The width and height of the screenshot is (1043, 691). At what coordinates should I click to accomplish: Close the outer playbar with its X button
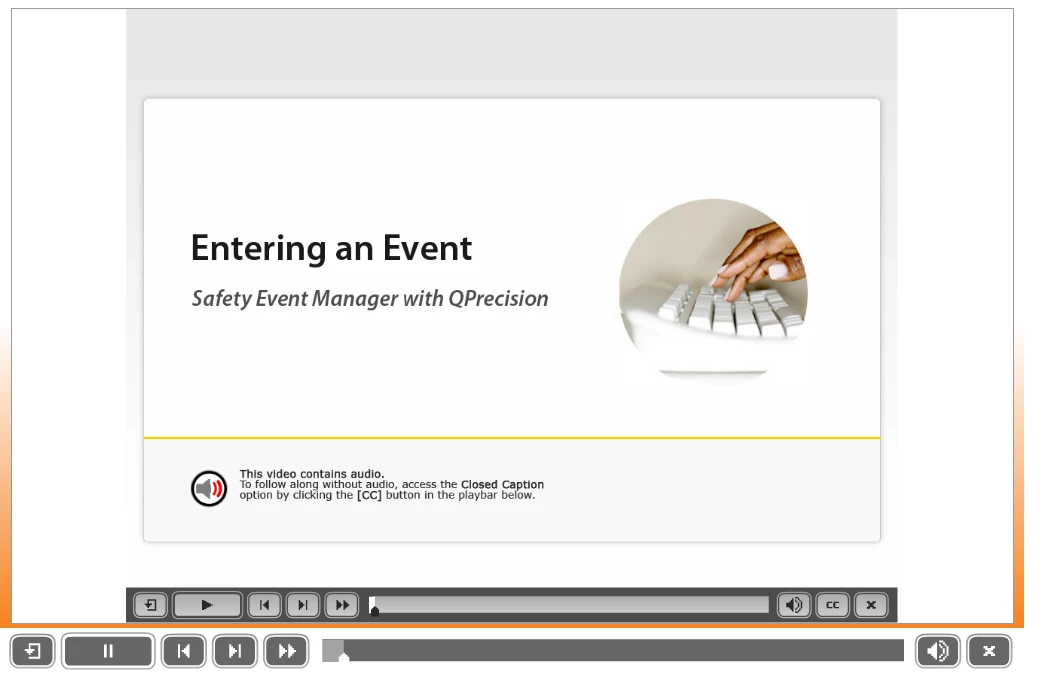[x=989, y=651]
